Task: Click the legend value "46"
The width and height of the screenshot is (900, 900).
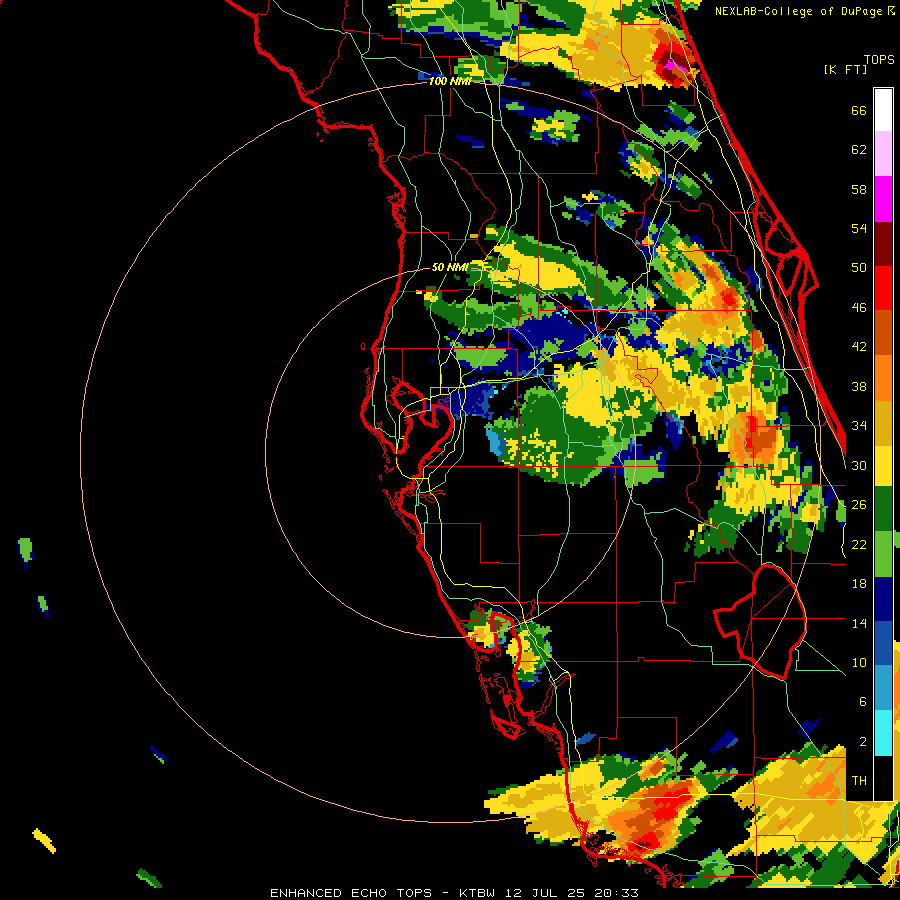Action: point(859,308)
